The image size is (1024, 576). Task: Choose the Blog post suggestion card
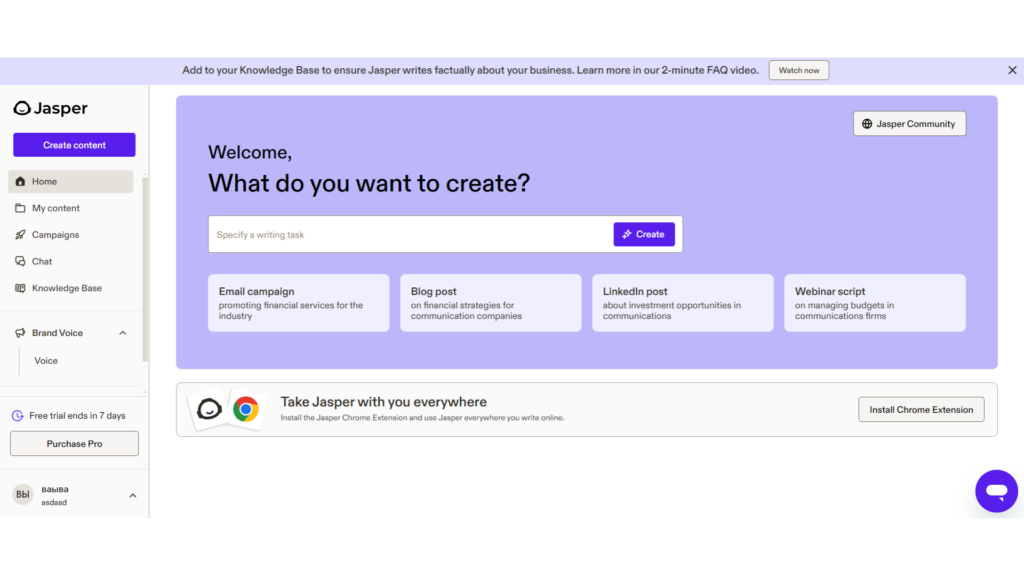pos(490,303)
